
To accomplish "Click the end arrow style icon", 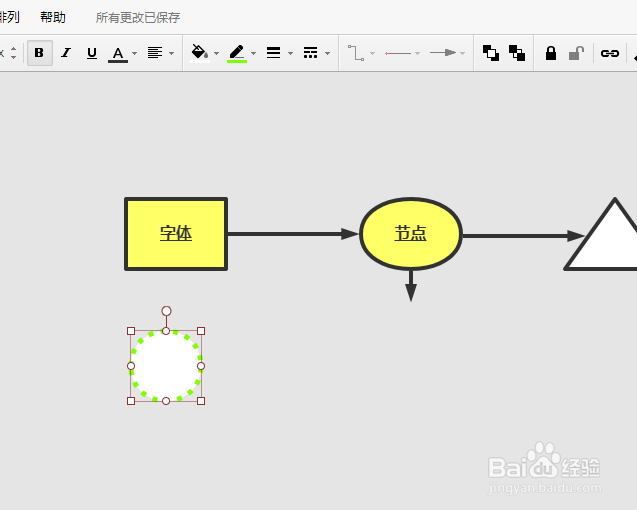I will click(443, 53).
